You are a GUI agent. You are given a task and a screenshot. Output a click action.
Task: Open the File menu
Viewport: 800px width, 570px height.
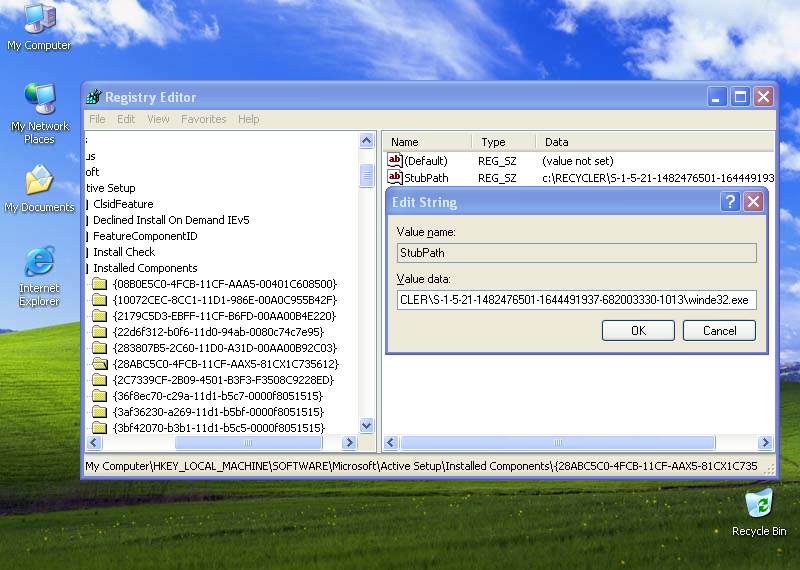coord(97,119)
